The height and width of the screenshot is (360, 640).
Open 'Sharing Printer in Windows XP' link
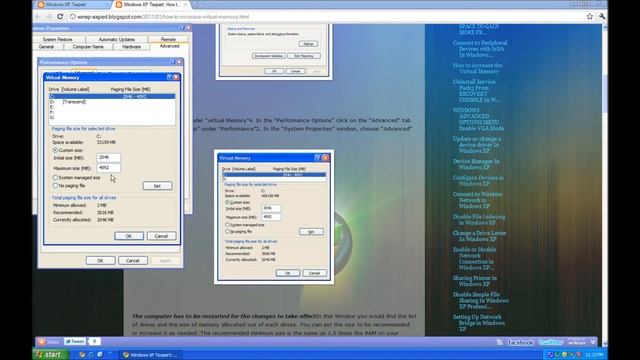click(474, 281)
